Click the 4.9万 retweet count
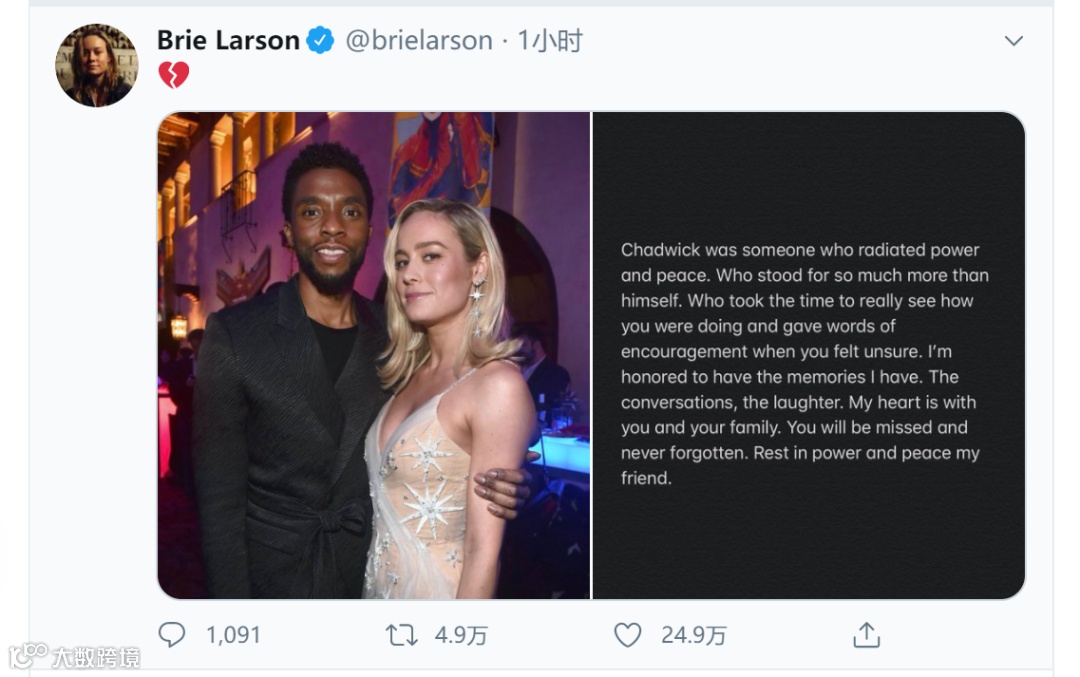The image size is (1080, 677). coord(461,635)
